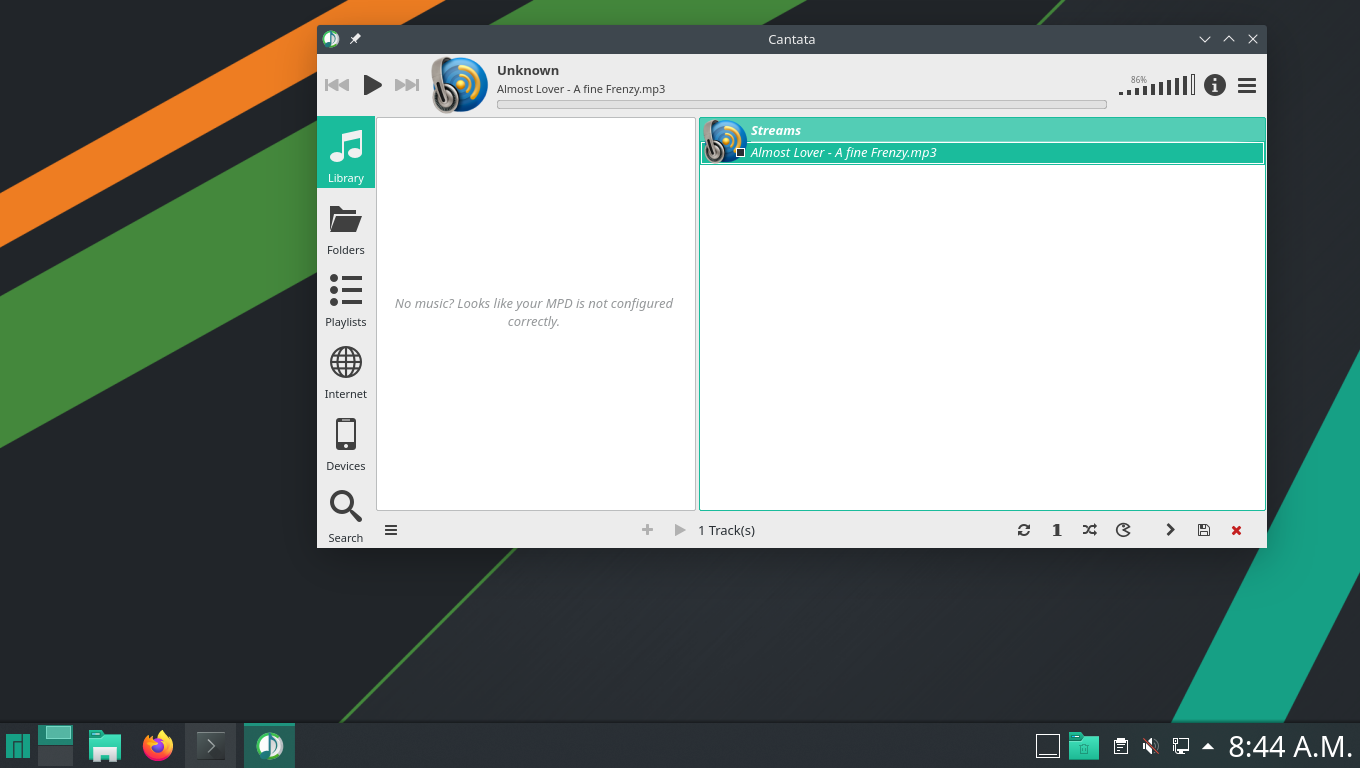1360x768 pixels.
Task: Adjust the volume level bars
Action: pyautogui.click(x=1157, y=85)
